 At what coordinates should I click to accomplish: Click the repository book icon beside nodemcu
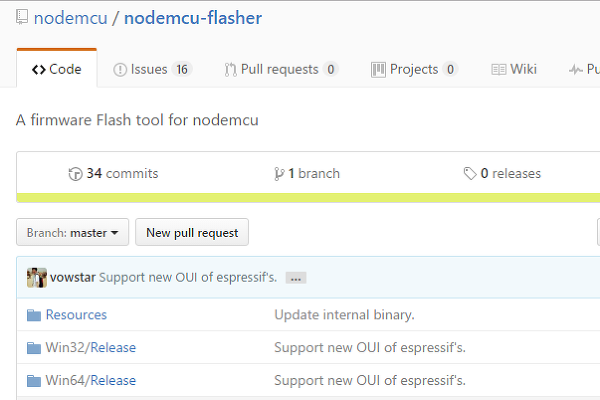coord(22,17)
